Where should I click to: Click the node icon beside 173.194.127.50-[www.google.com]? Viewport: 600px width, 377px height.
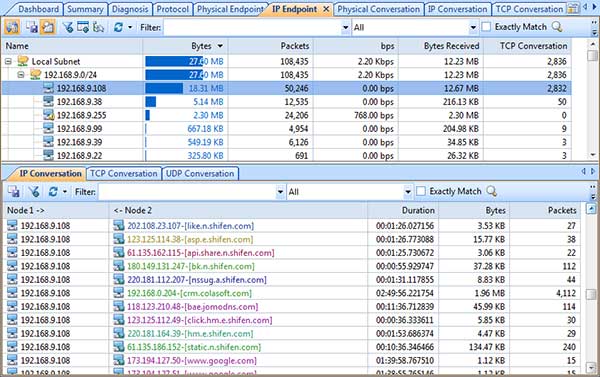pos(119,360)
